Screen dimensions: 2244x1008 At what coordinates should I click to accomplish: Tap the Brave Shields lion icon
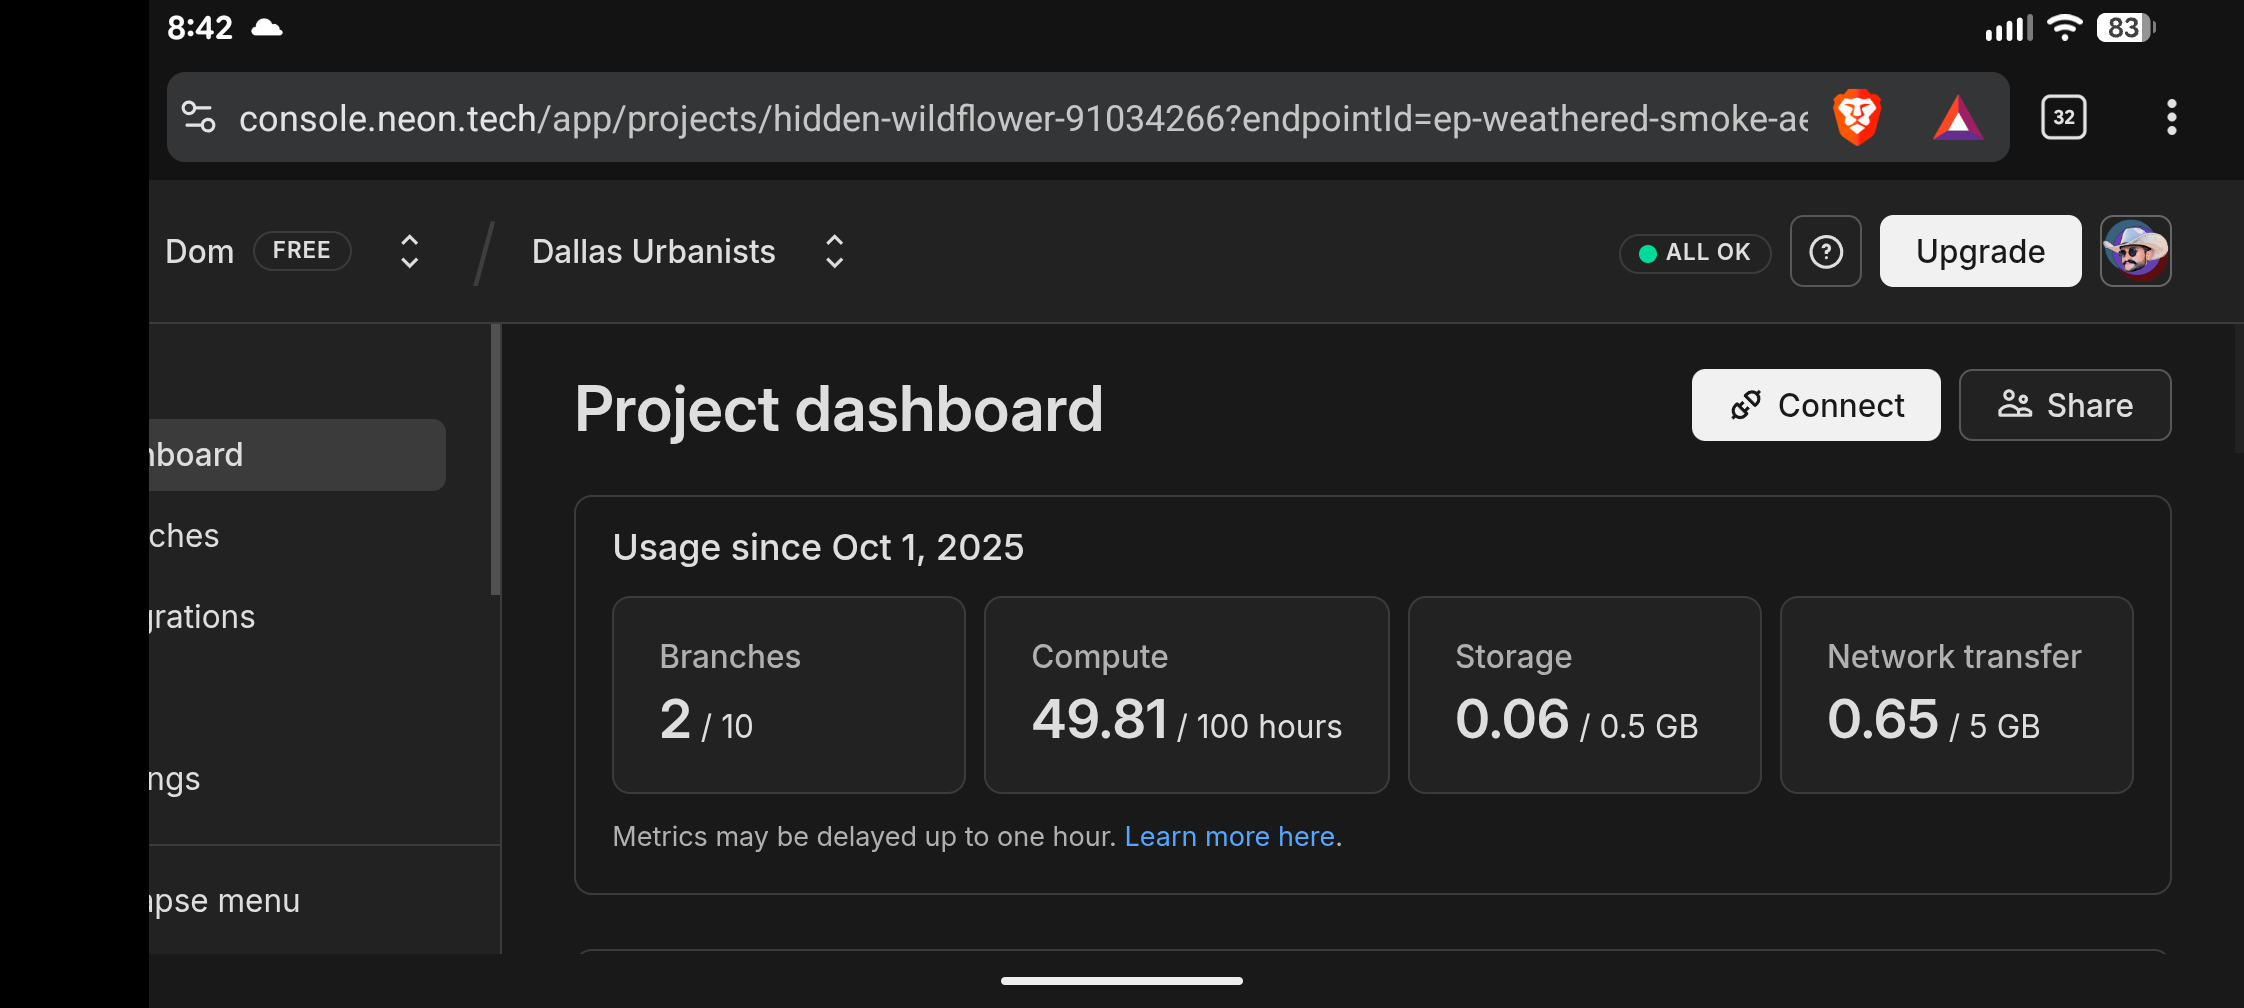click(1857, 118)
